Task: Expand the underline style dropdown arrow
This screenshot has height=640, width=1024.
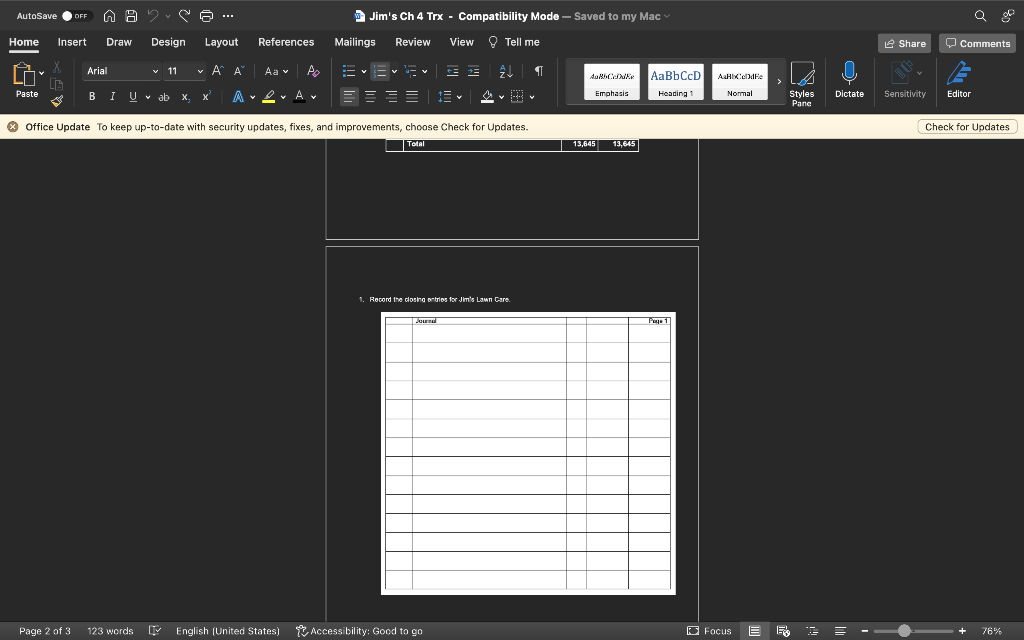Action: (x=148, y=97)
